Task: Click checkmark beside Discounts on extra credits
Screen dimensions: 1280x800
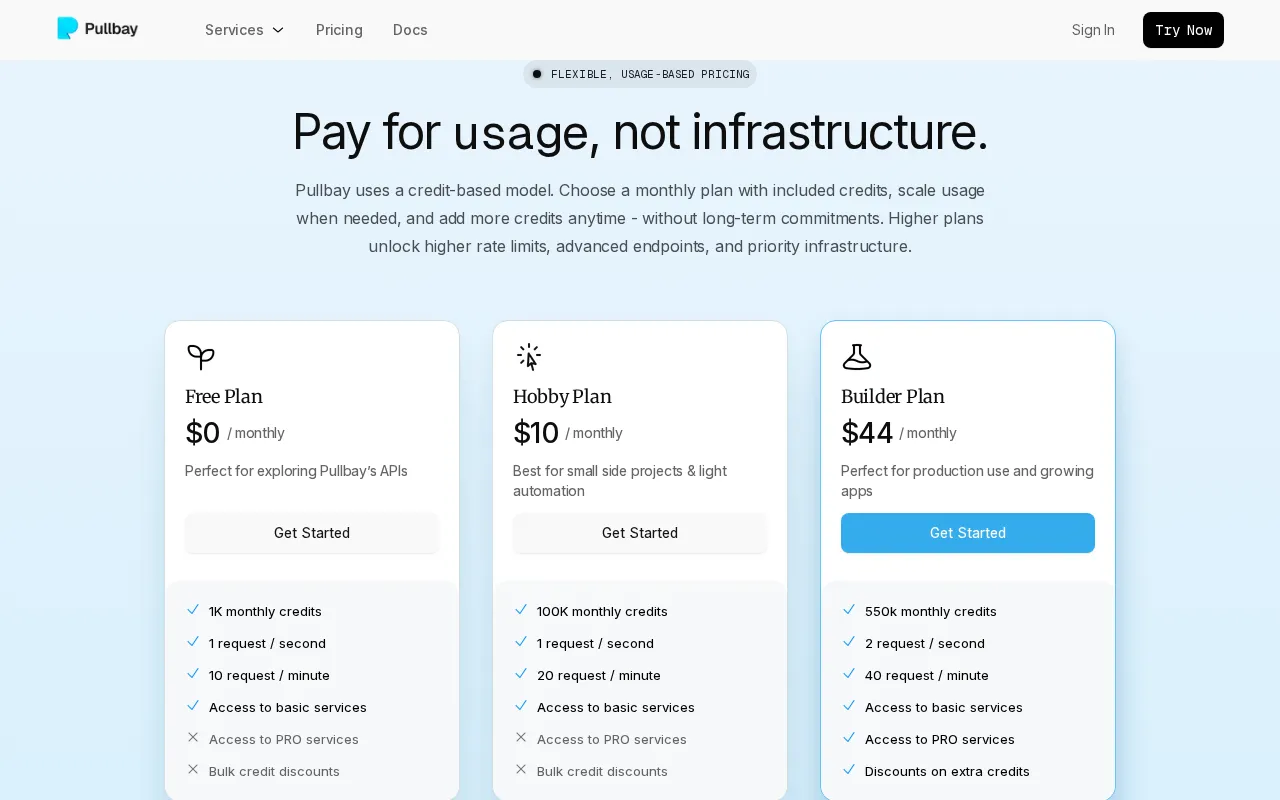Action: 849,770
